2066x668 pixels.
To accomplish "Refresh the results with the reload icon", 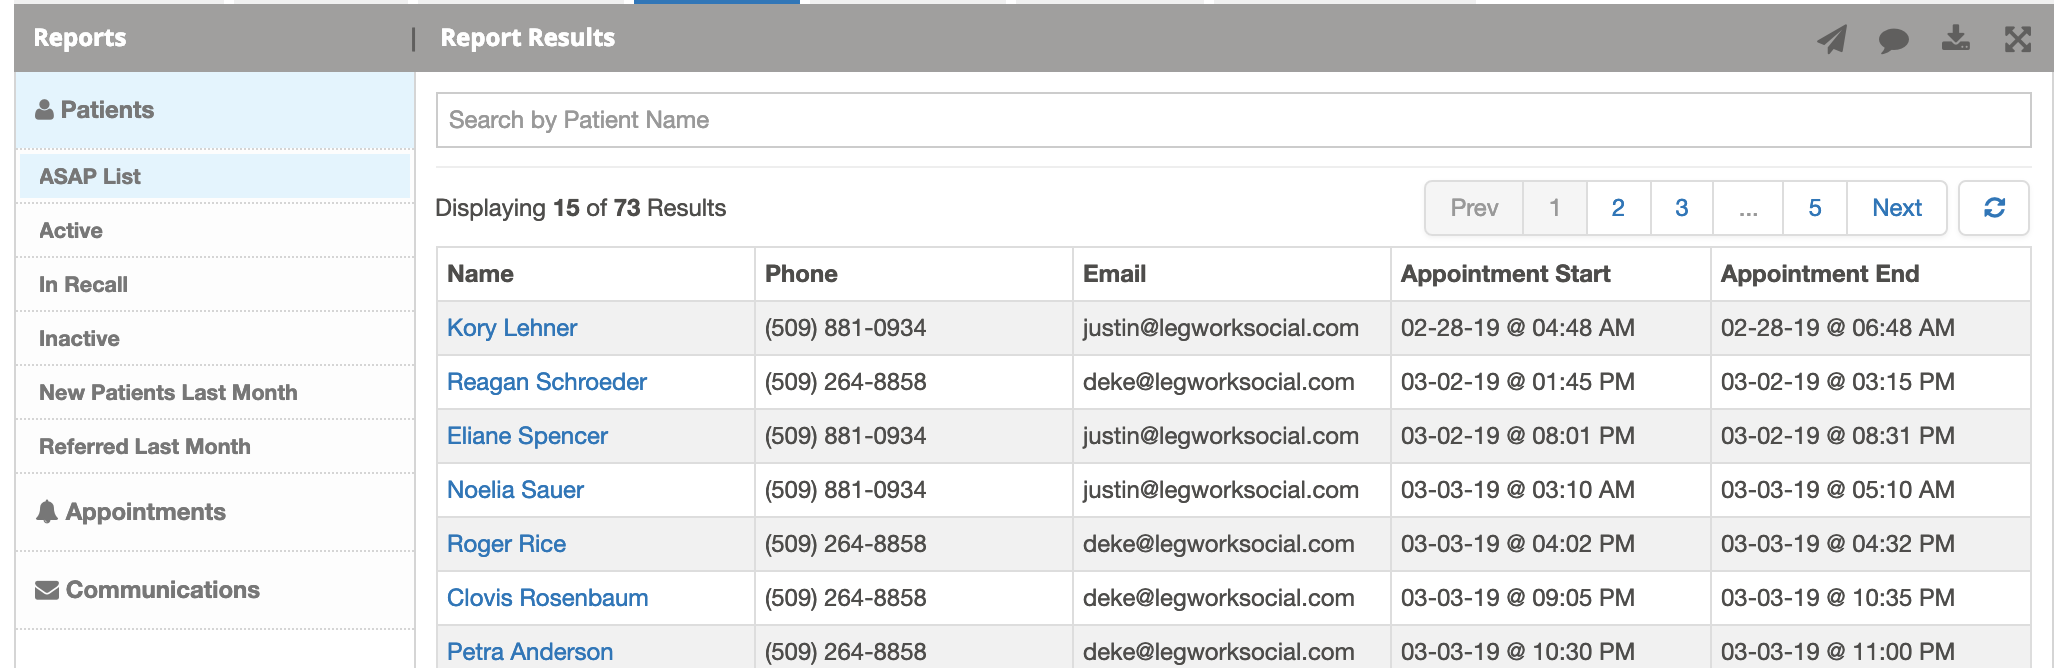I will click(1994, 208).
